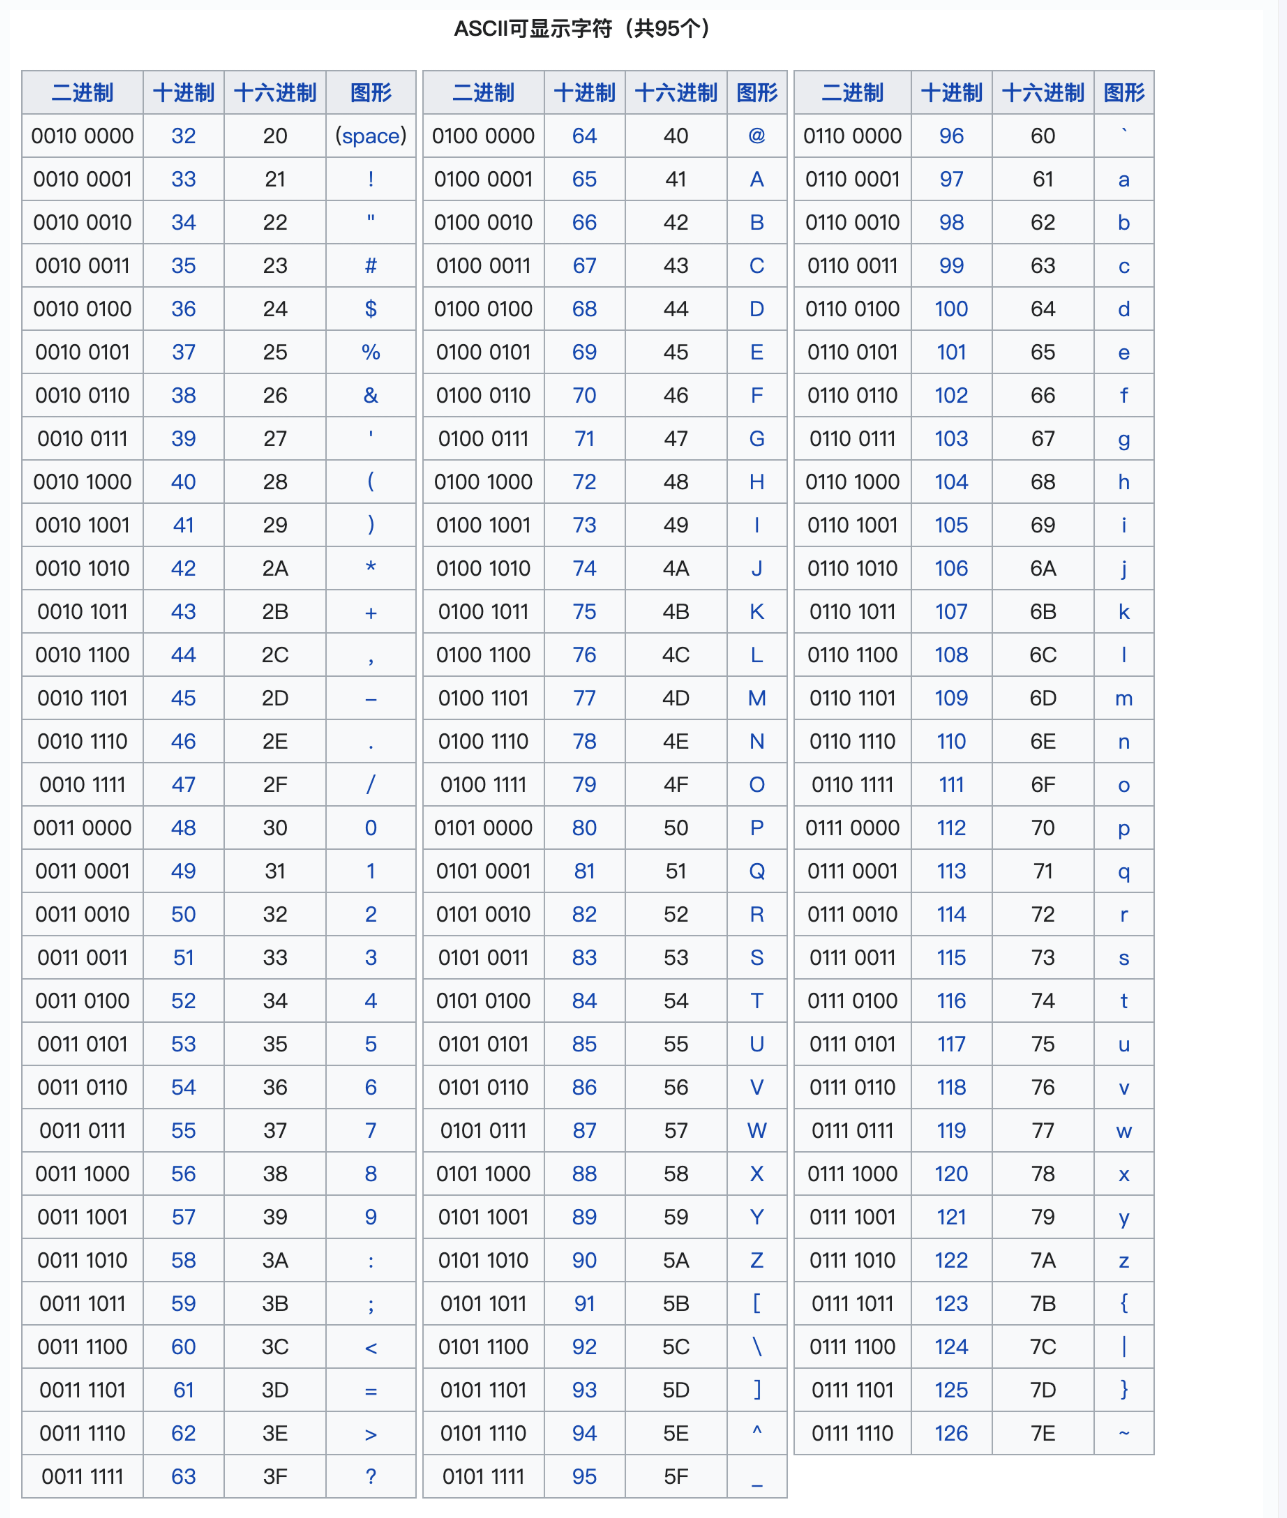Image resolution: width=1287 pixels, height=1518 pixels.
Task: Open the "<" less-than sign link
Action: (371, 1348)
